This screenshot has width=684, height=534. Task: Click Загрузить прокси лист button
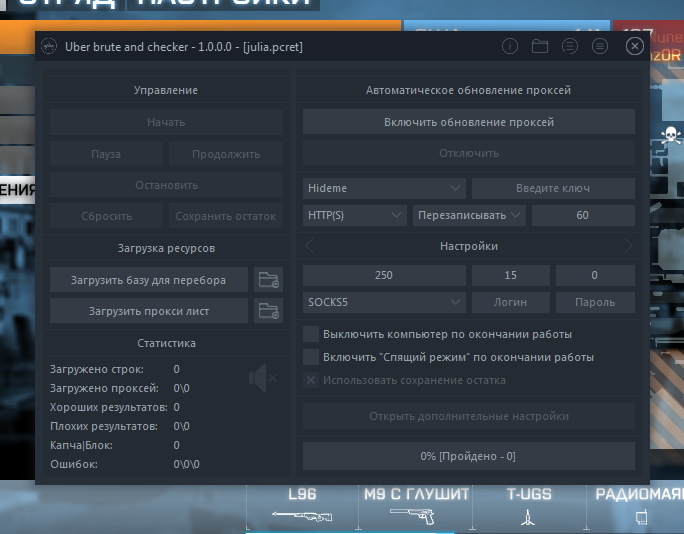coord(149,311)
